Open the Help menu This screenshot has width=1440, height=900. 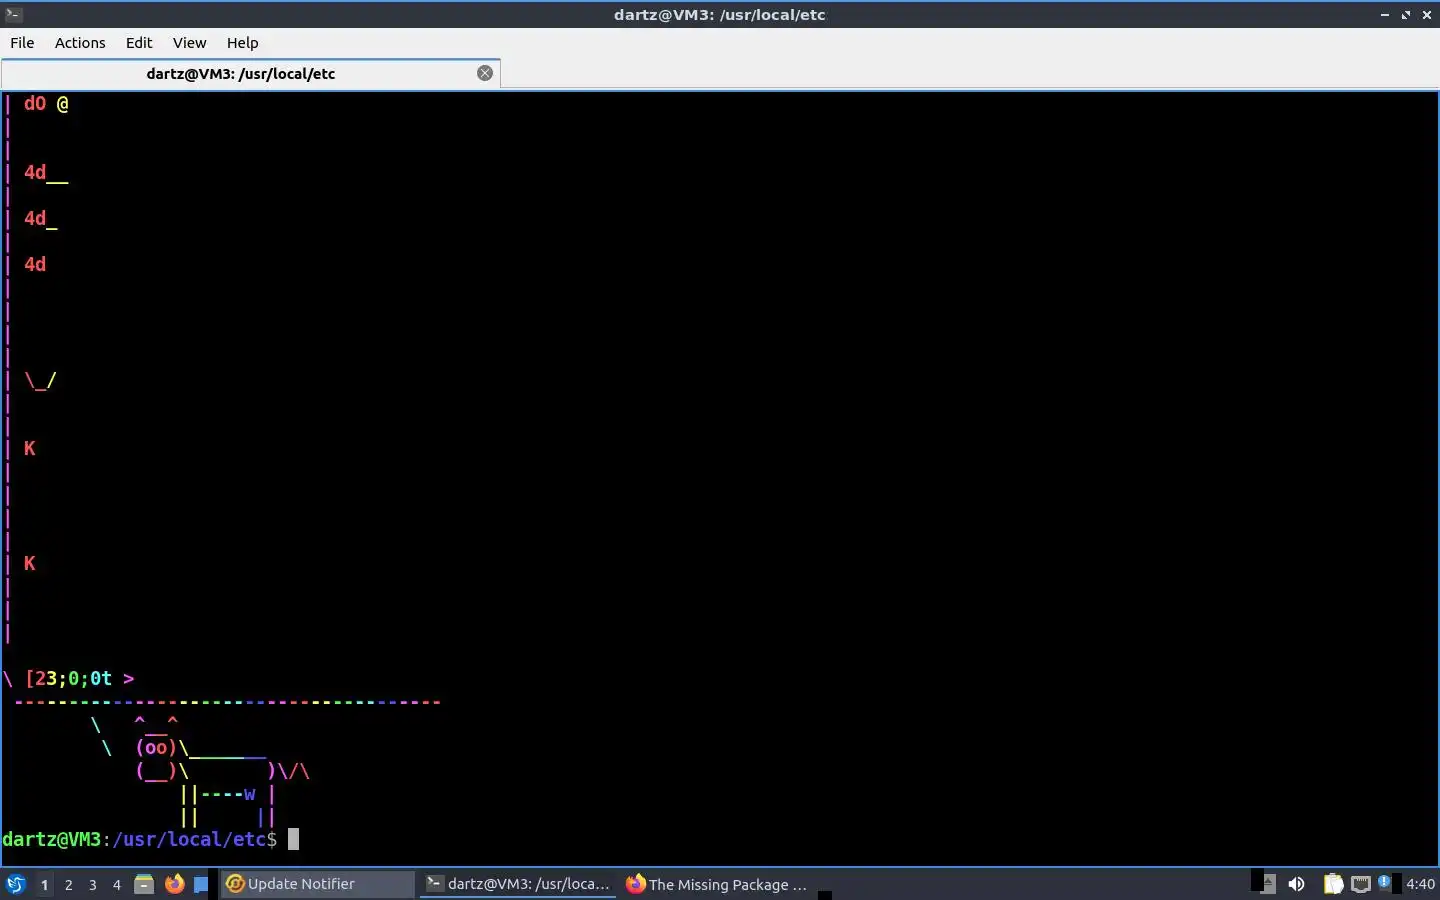coord(242,43)
